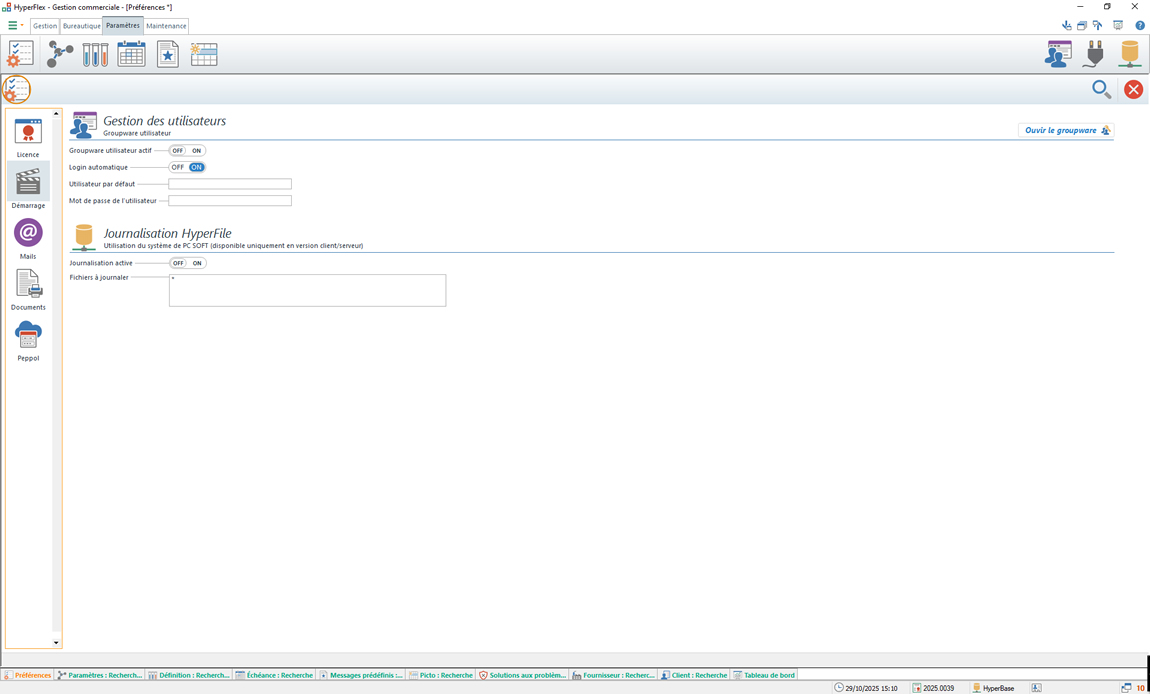Turn off the Login automatique switch
This screenshot has height=694, width=1150.
tap(178, 167)
